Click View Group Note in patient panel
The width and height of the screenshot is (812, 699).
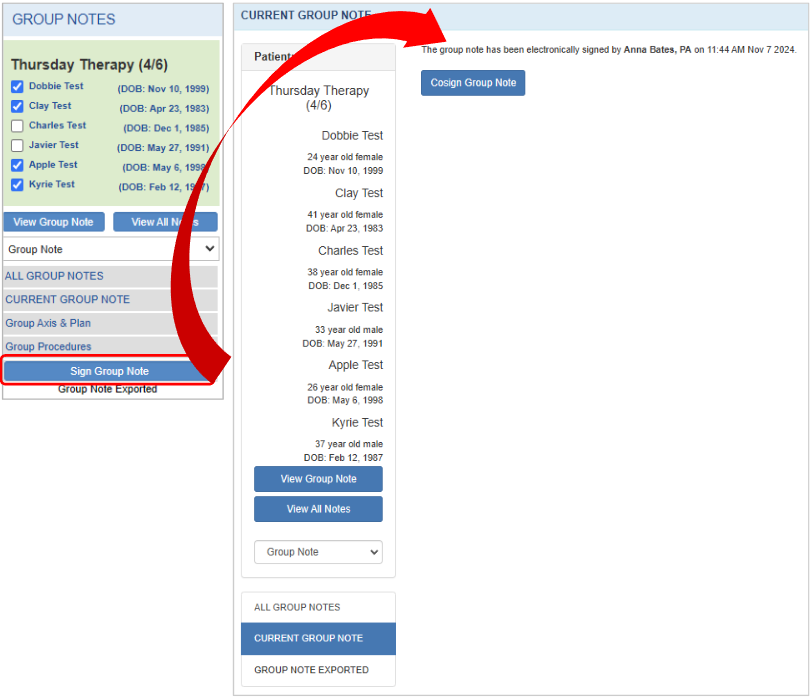318,479
